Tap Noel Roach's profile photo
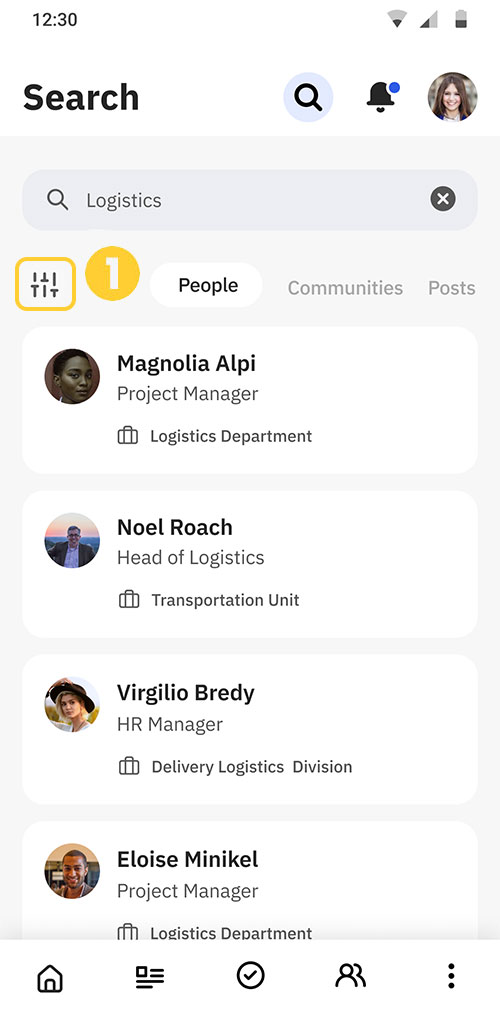This screenshot has height=1017, width=500. (72, 541)
